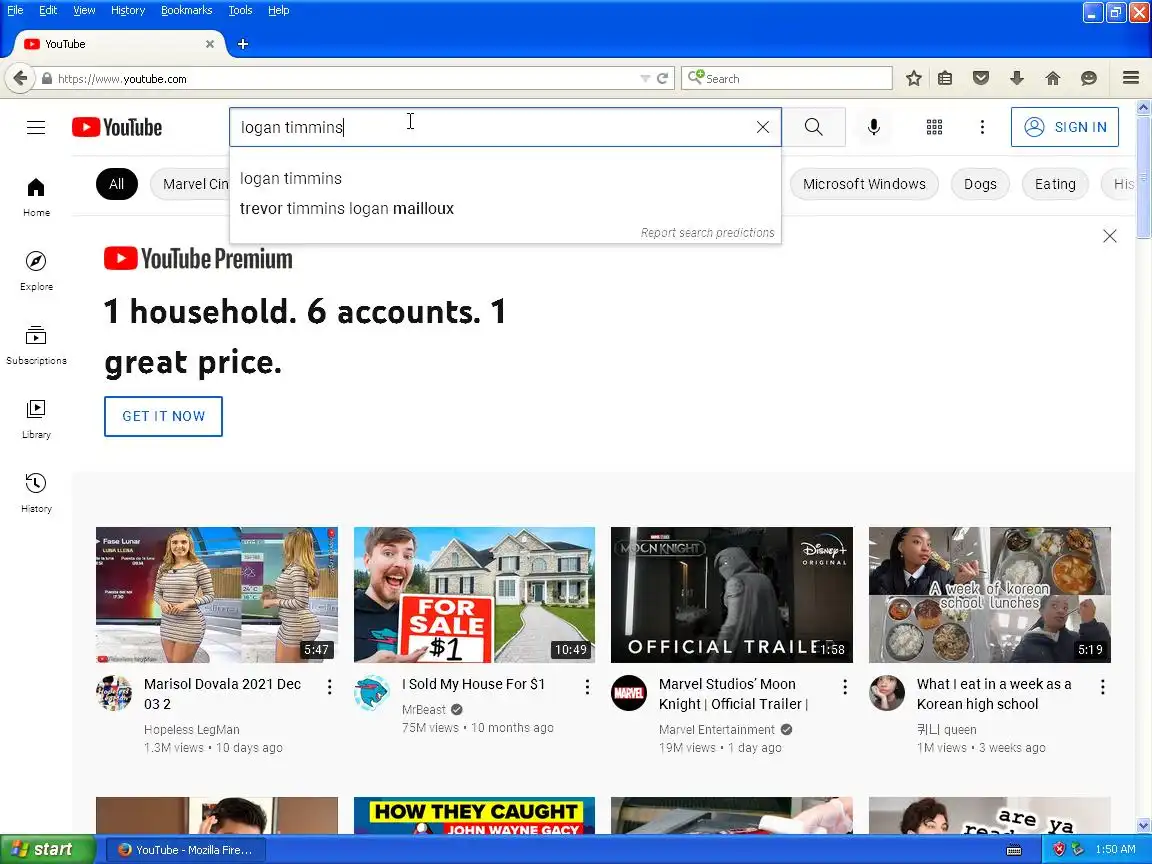The width and height of the screenshot is (1152, 864).
Task: Open the Marvel Entertainment channel avatar
Action: click(629, 693)
